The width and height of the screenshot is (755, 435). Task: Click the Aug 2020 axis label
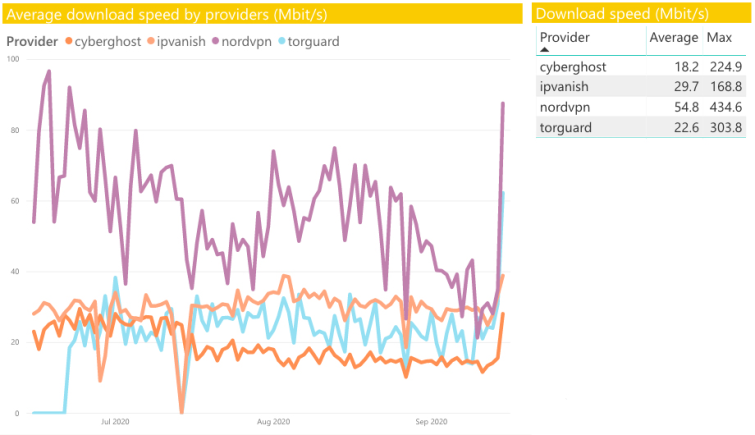[x=273, y=422]
